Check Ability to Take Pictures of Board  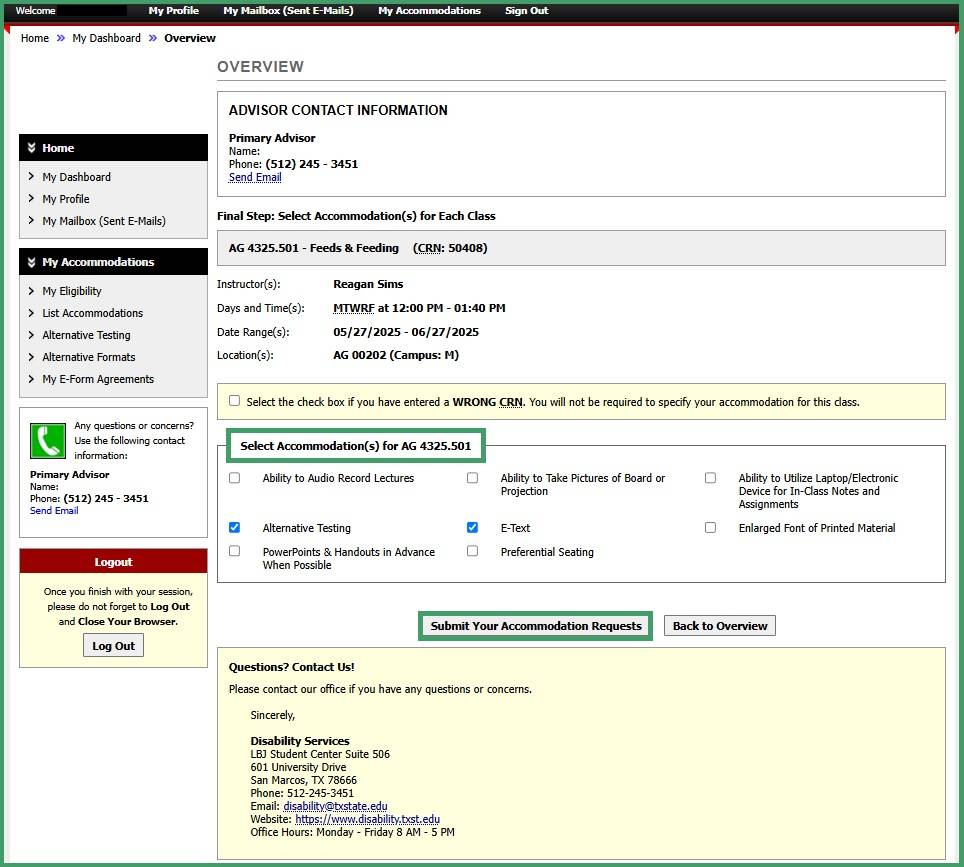(x=472, y=478)
